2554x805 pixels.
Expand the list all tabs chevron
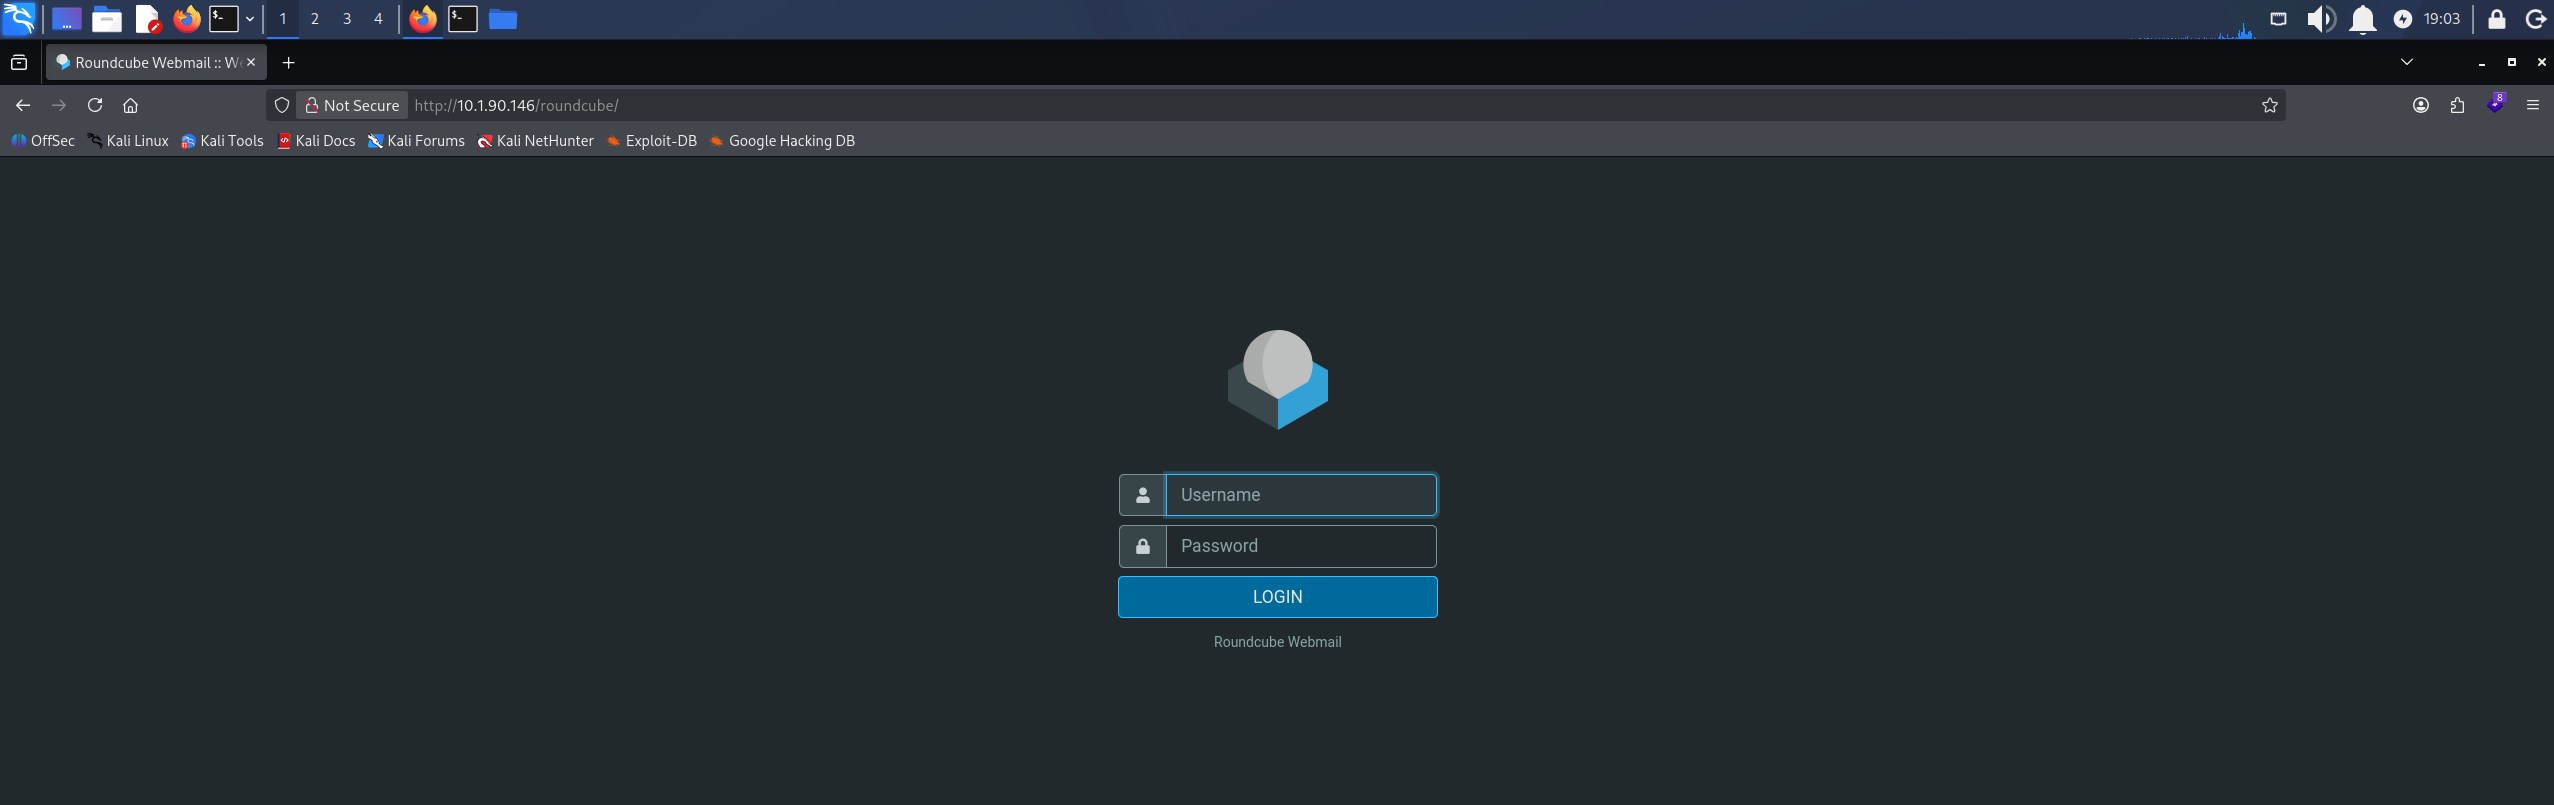pyautogui.click(x=2407, y=62)
